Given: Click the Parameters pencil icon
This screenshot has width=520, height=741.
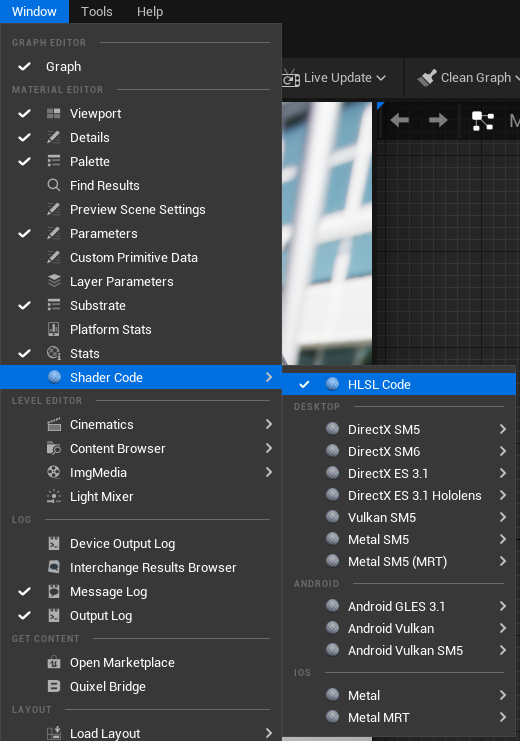Looking at the screenshot, I should pos(53,233).
